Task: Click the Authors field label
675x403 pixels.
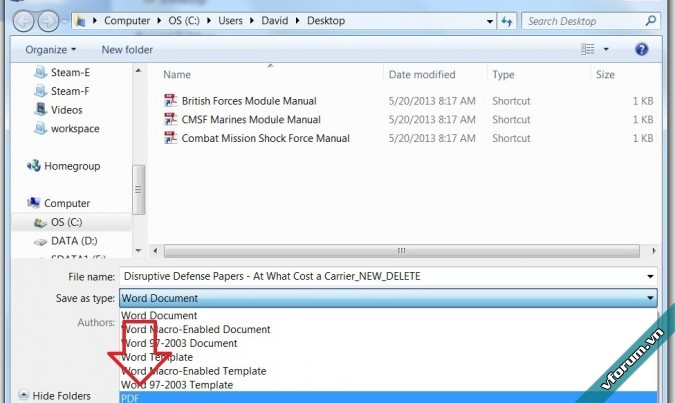Action: 96,322
